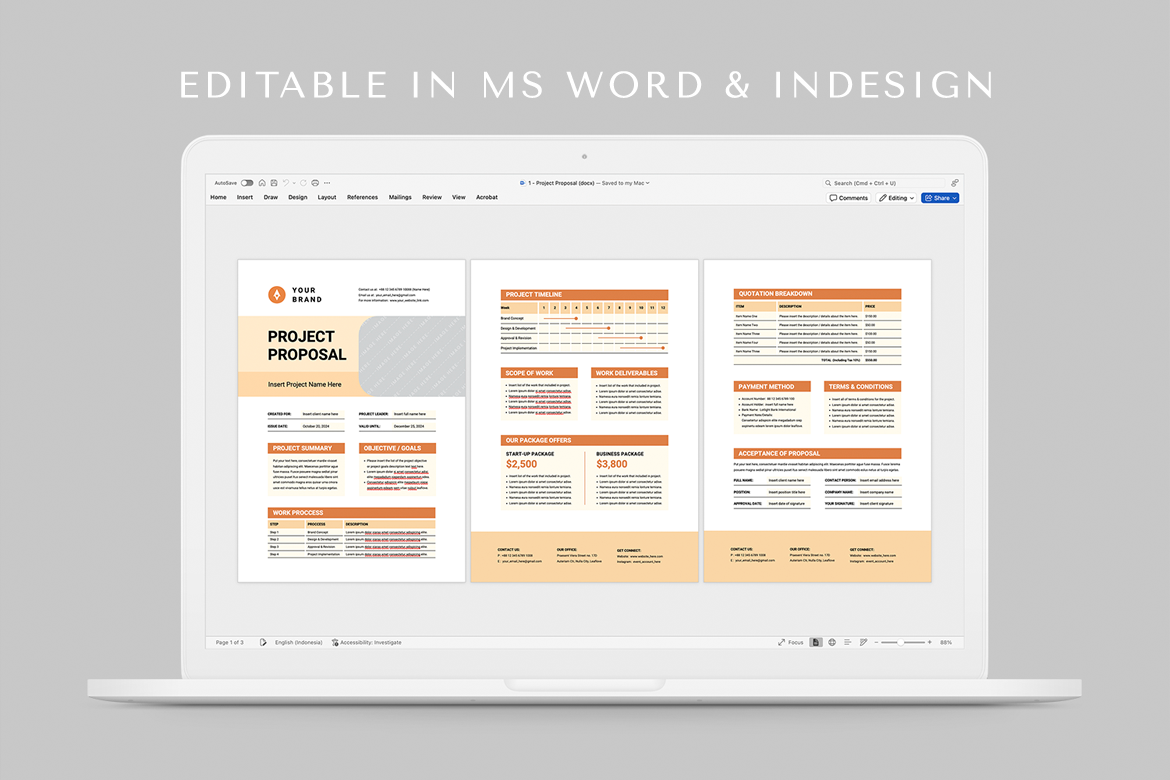Screen dimensions: 1170x780
Task: Switch to Web Layout view icon
Action: coord(832,642)
